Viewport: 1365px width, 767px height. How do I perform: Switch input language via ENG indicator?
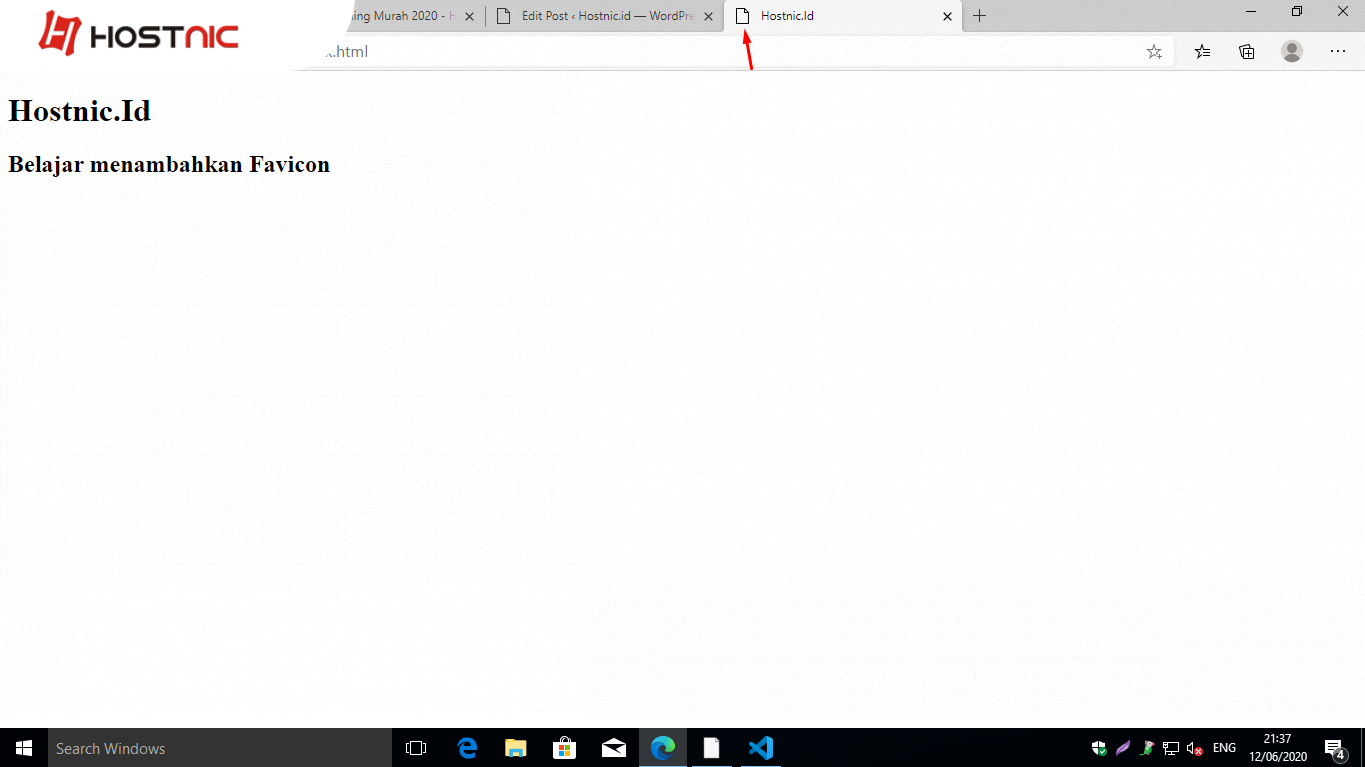[1224, 747]
